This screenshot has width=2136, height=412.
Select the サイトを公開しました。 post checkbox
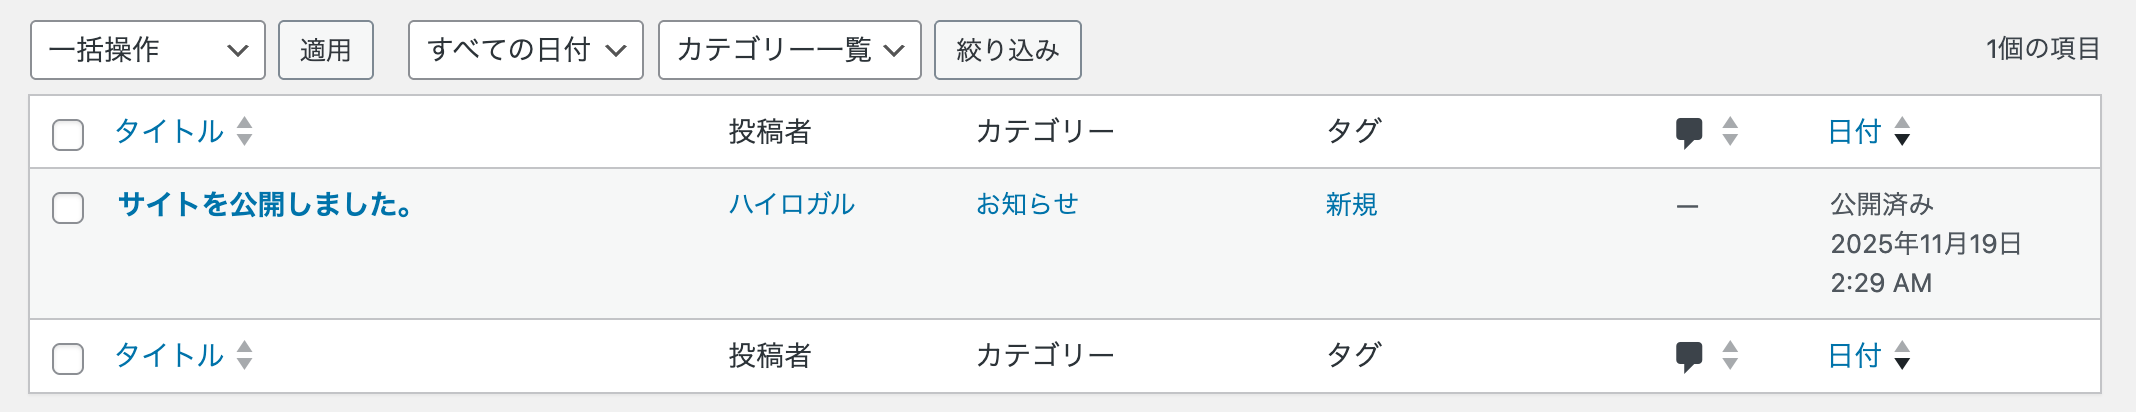(x=68, y=208)
